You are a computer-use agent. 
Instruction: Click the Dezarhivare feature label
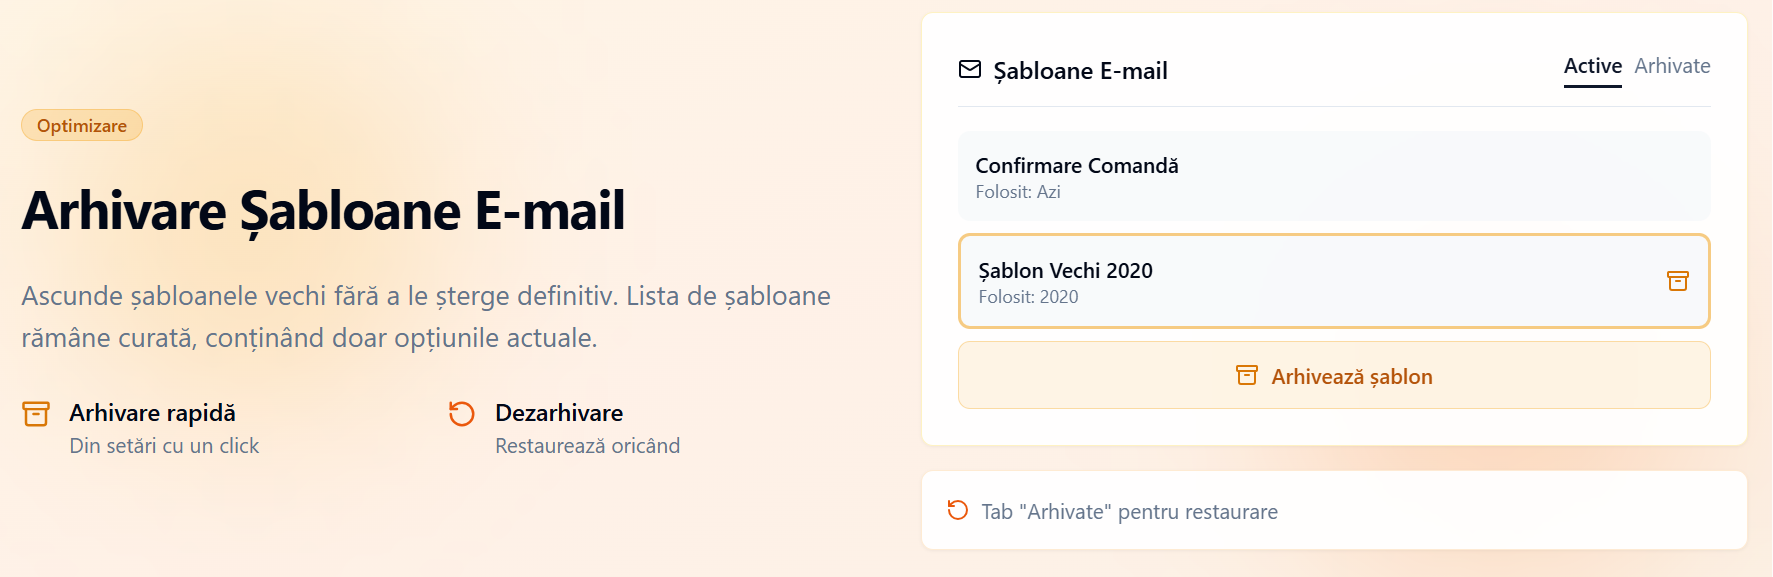click(x=559, y=413)
